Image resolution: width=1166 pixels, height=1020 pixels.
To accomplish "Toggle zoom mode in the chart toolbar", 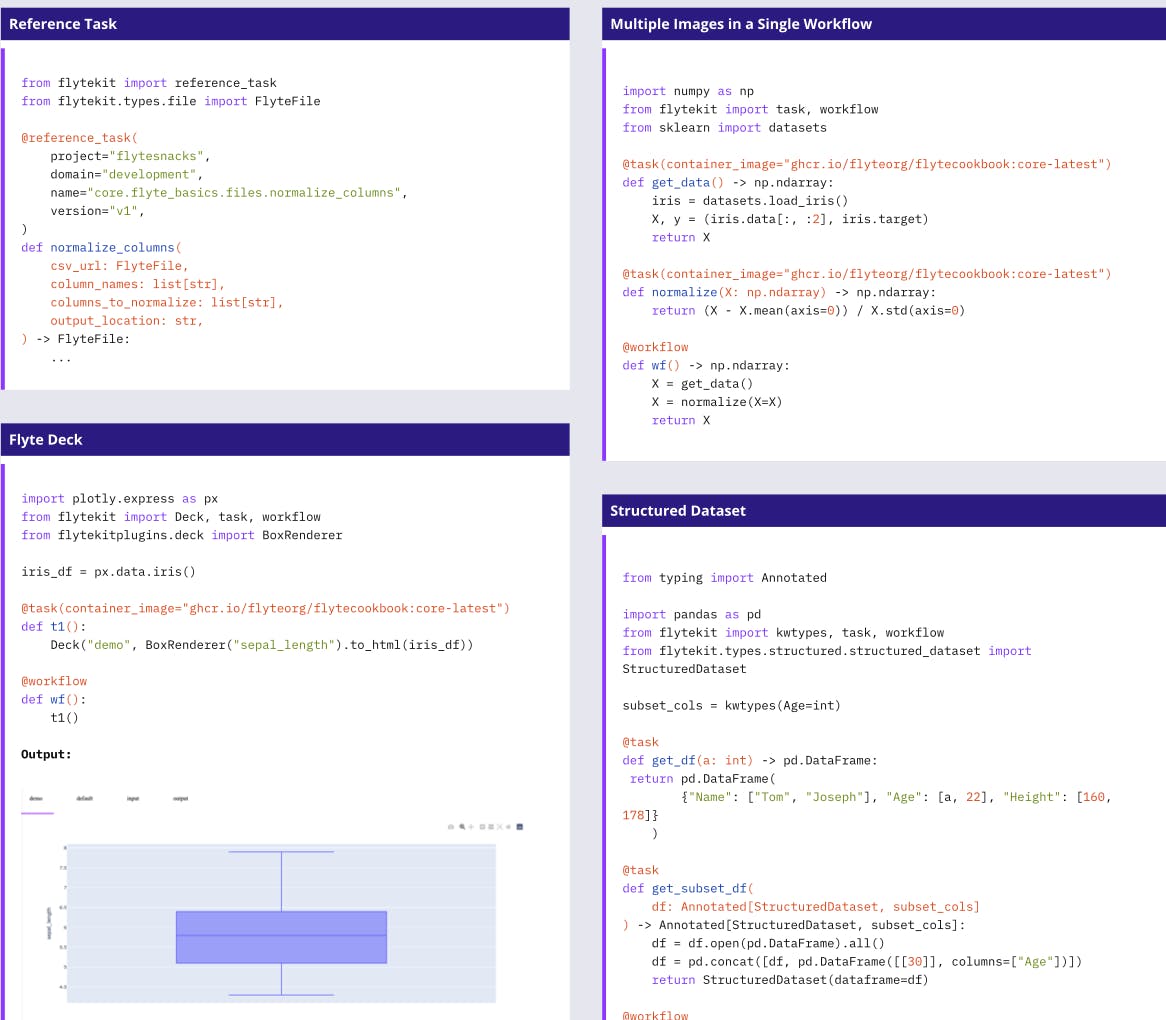I will (461, 826).
